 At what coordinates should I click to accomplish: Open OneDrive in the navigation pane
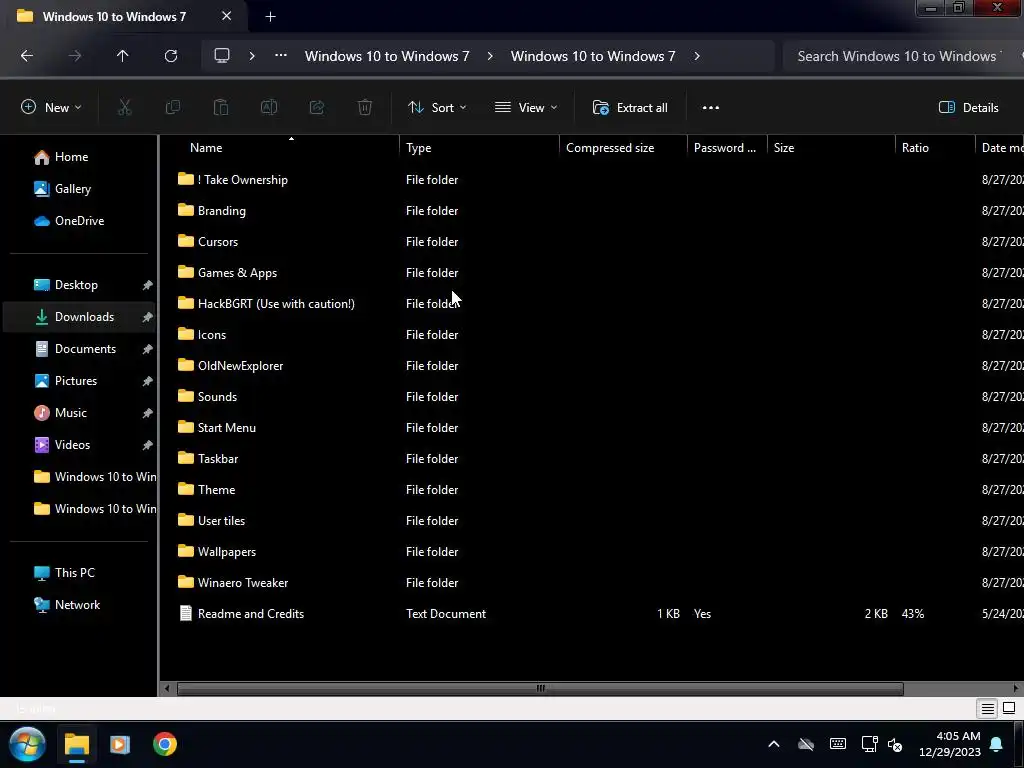(x=79, y=221)
